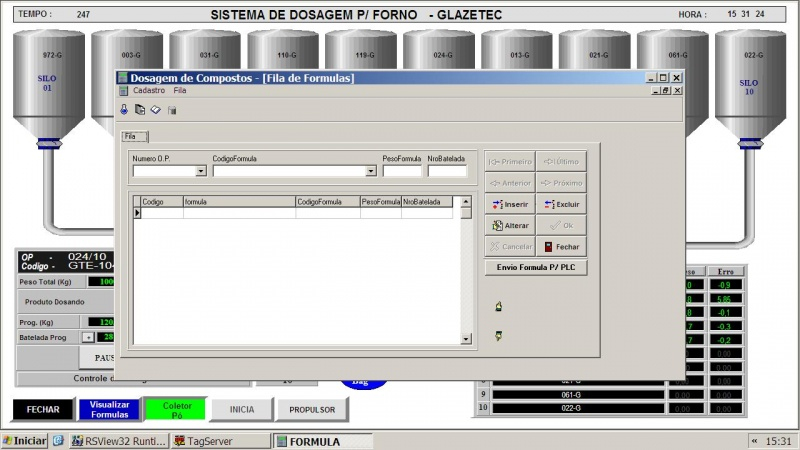Click the fourth toolbar icon
This screenshot has width=800, height=450.
[x=172, y=110]
